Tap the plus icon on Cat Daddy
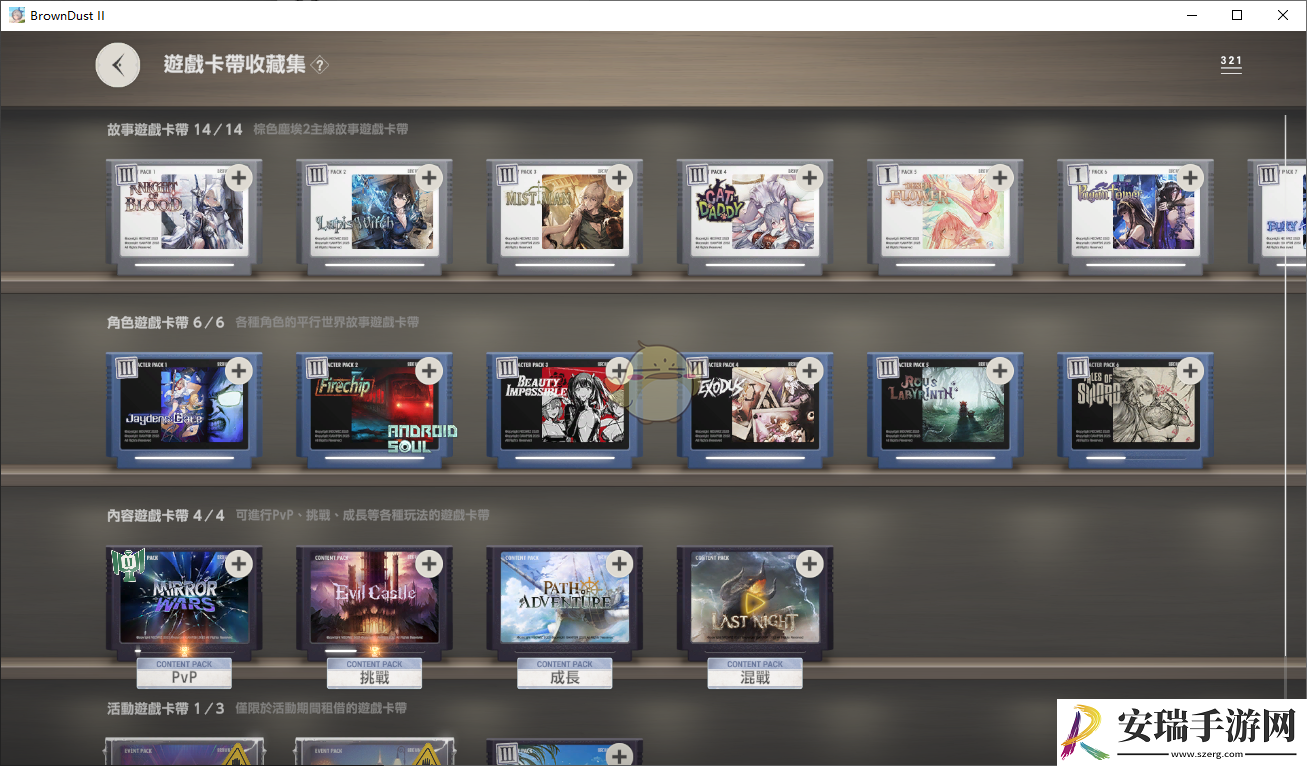This screenshot has width=1307, height=766. point(810,178)
